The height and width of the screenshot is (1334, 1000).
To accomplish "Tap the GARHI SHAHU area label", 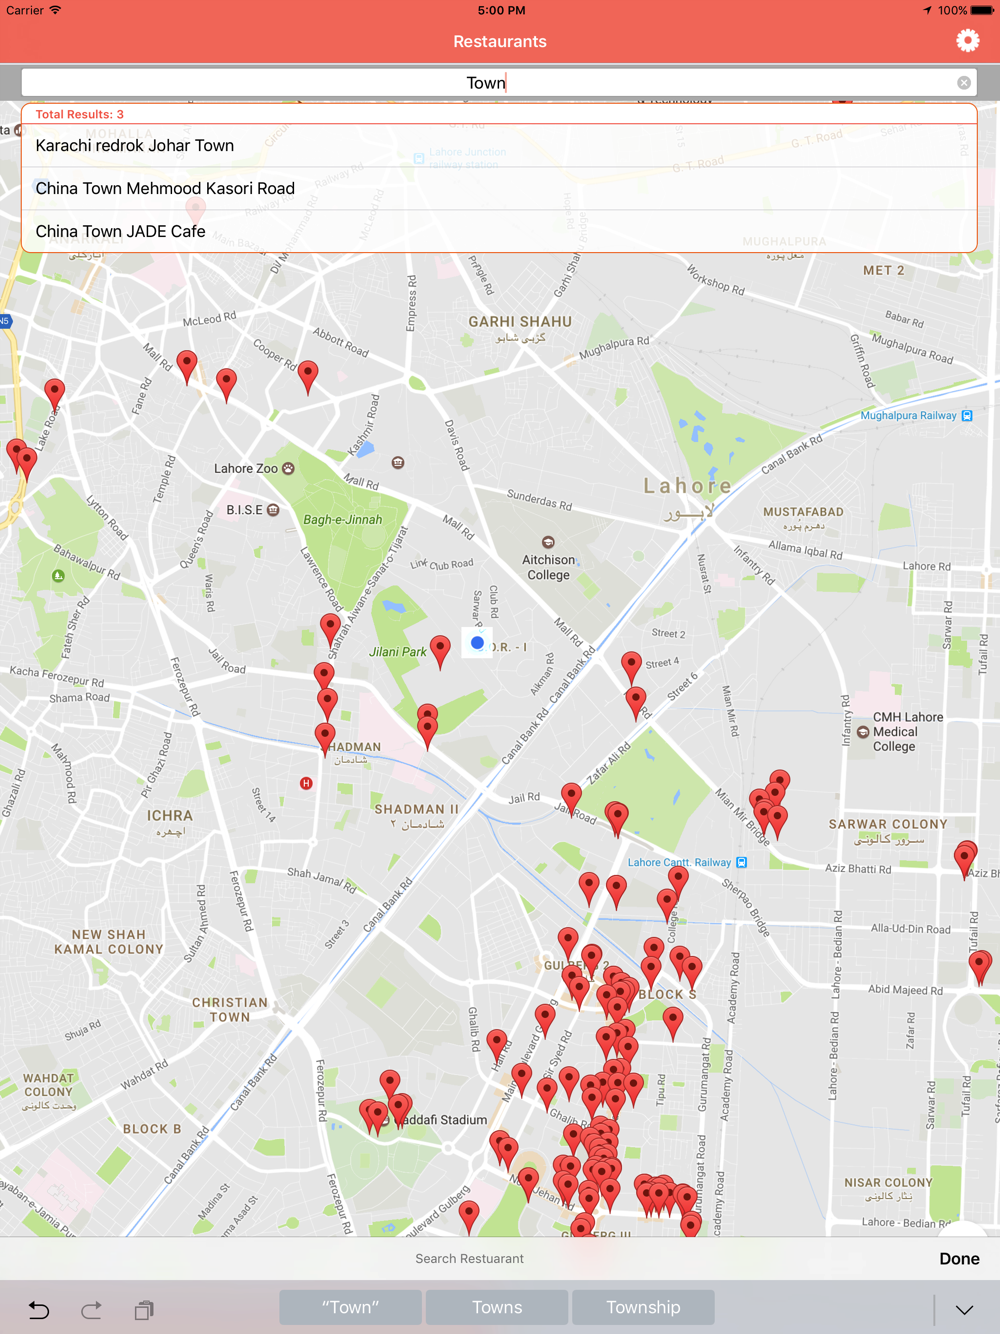I will pos(520,322).
